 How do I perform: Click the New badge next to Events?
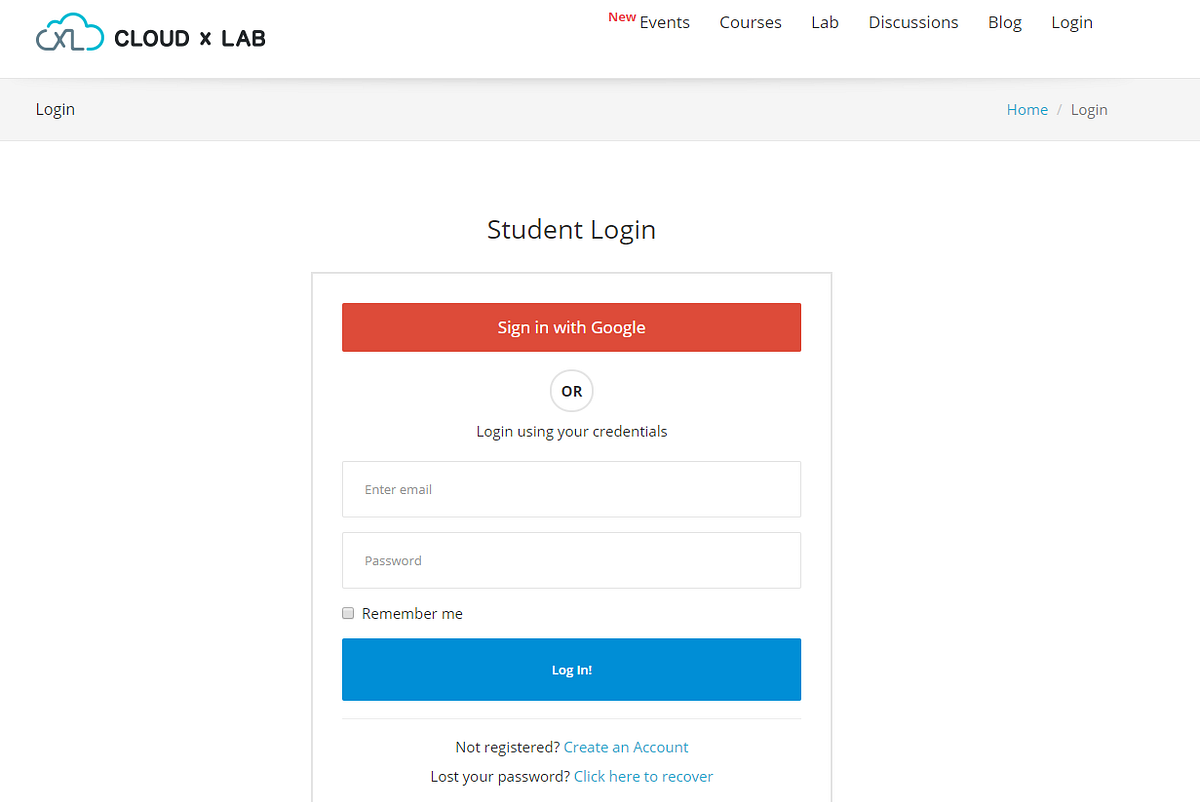[621, 16]
